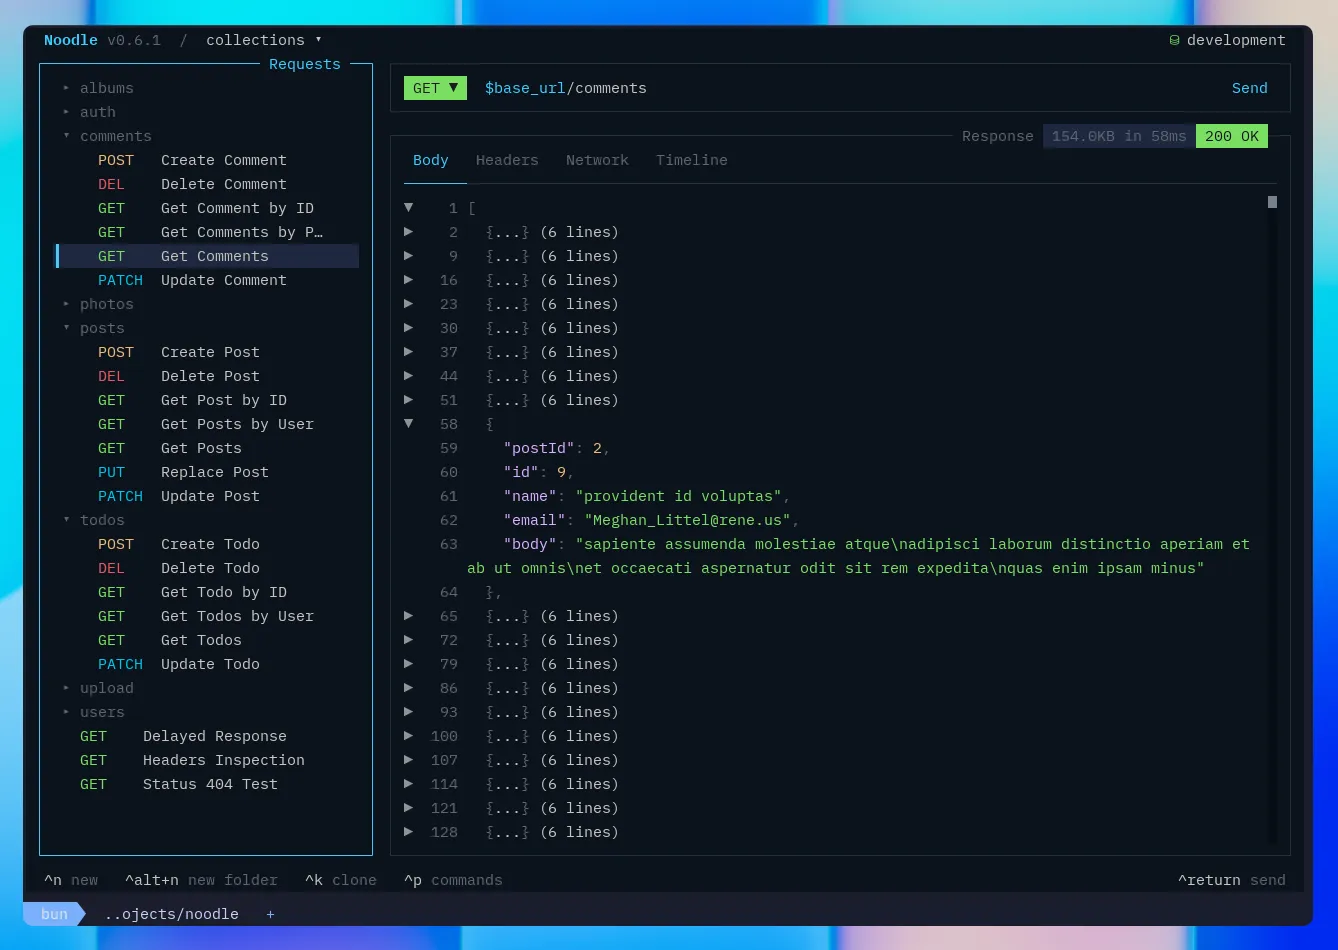Screen dimensions: 1338x950
Task: Open a new terminal tab with plus
Action: pos(270,914)
